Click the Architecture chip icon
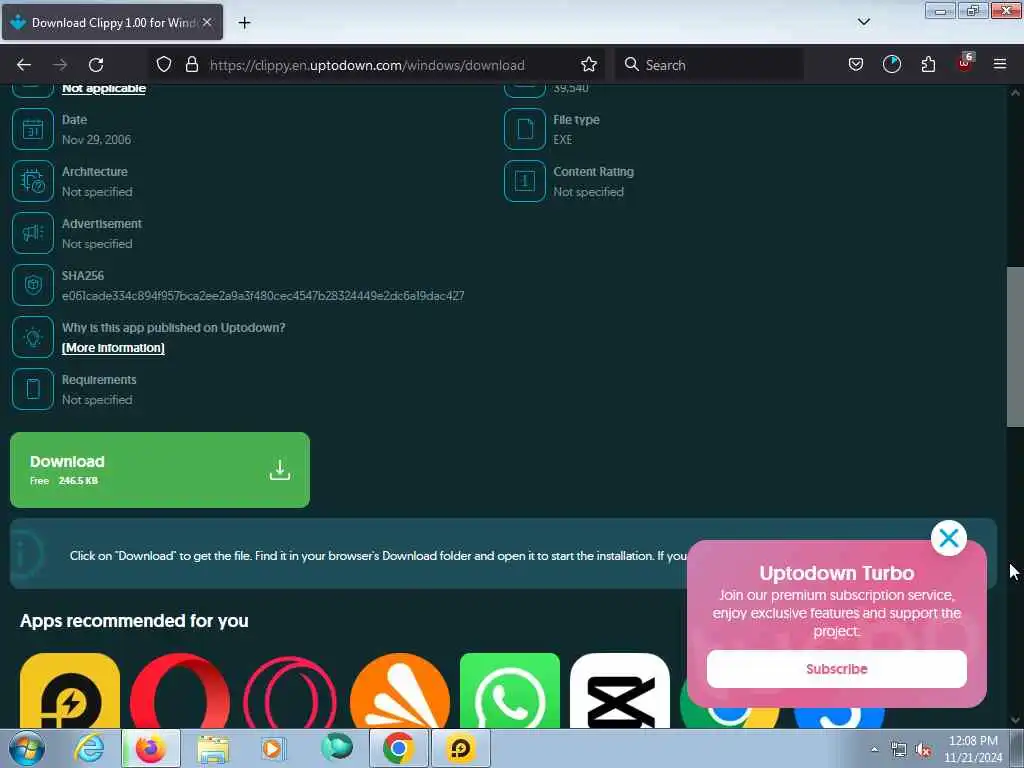This screenshot has height=768, width=1024. point(33,181)
